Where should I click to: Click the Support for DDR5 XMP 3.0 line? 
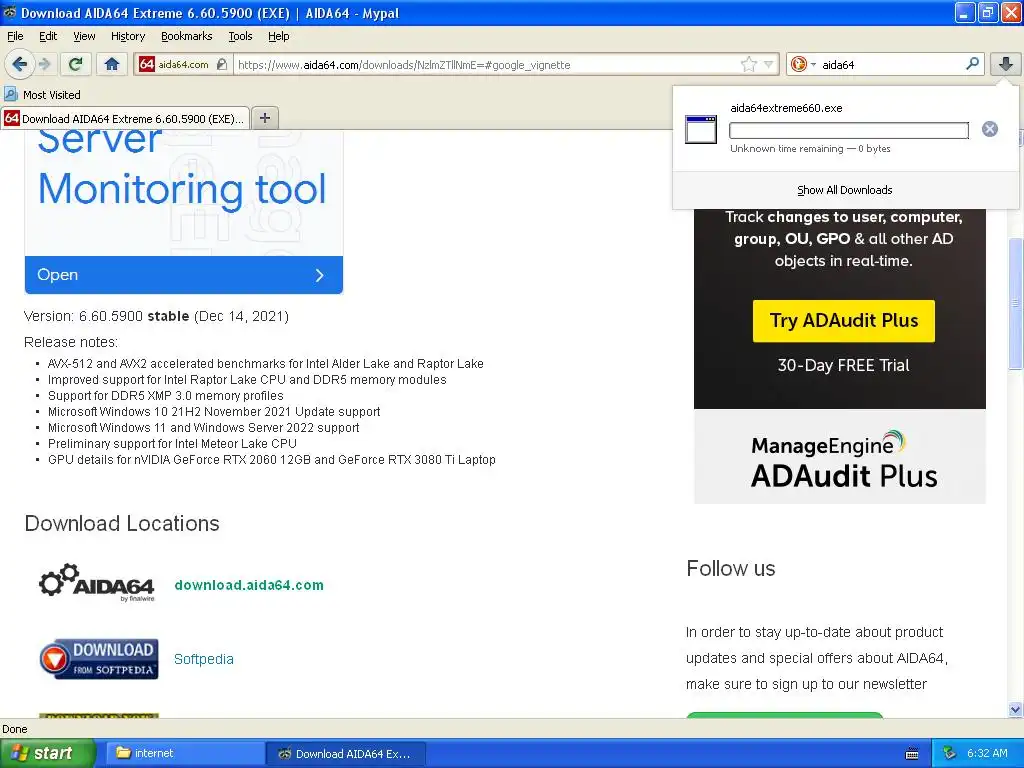point(165,396)
